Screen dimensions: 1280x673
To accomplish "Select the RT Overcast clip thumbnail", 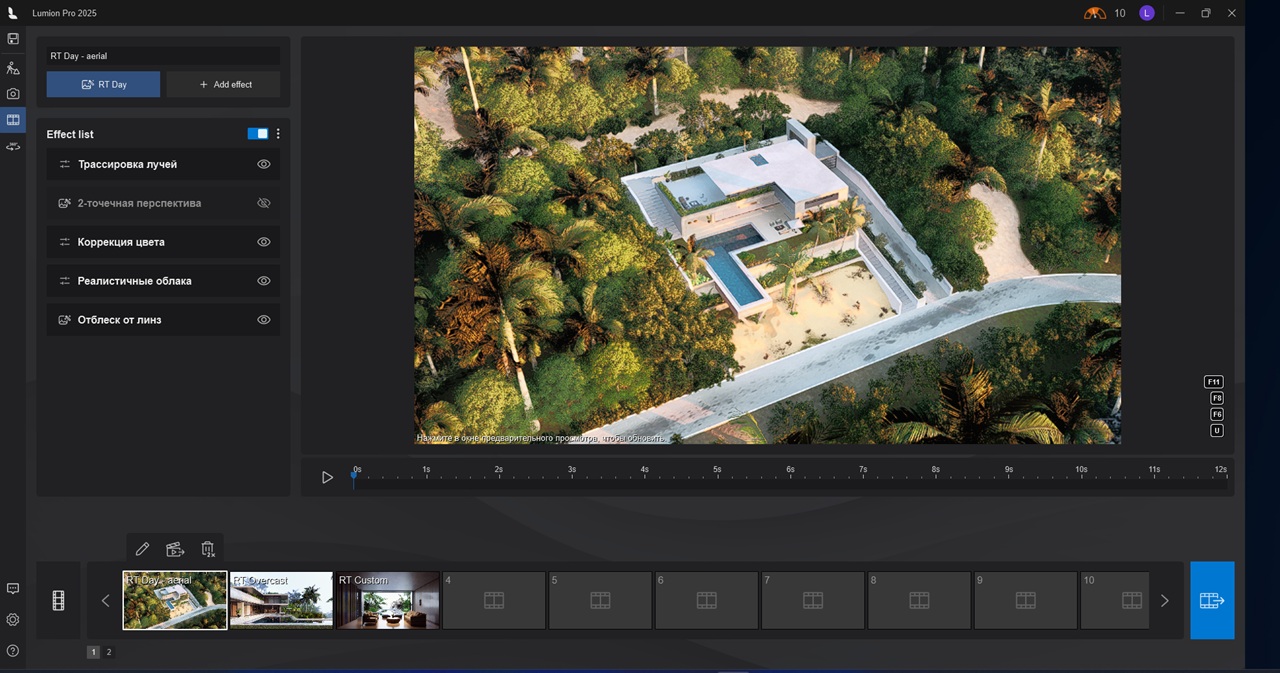I will (281, 600).
